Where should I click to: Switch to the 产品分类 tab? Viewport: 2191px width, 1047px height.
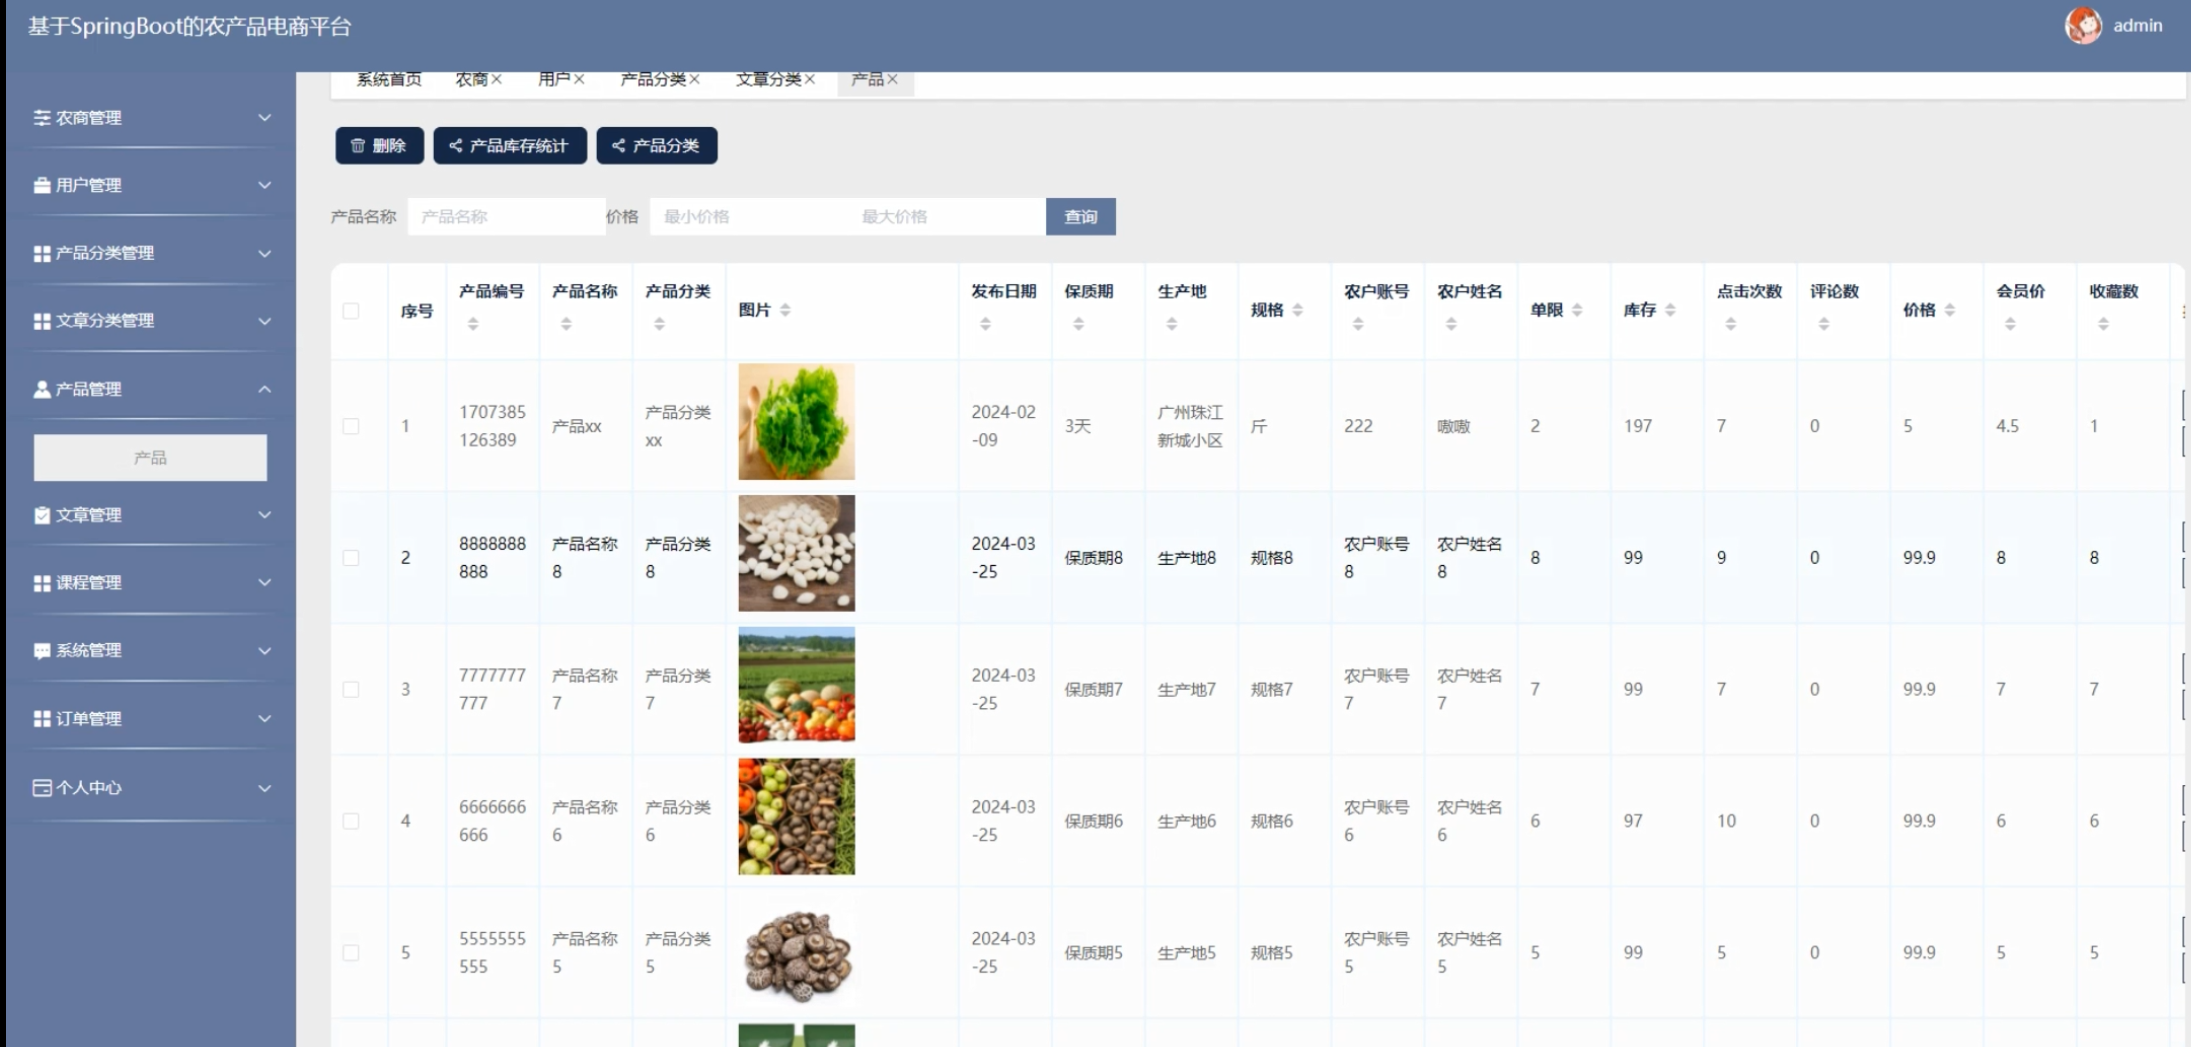click(653, 79)
